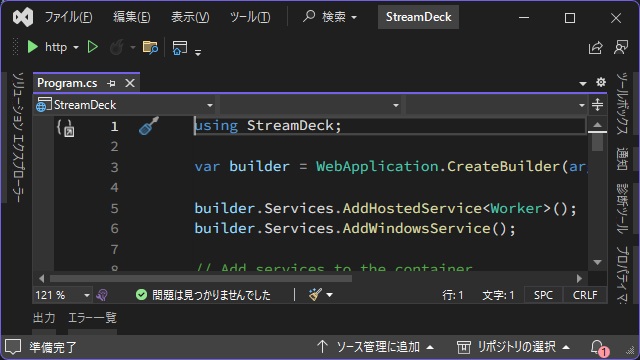640x360 pixels.
Task: Click the 検索 search box
Action: [330, 17]
